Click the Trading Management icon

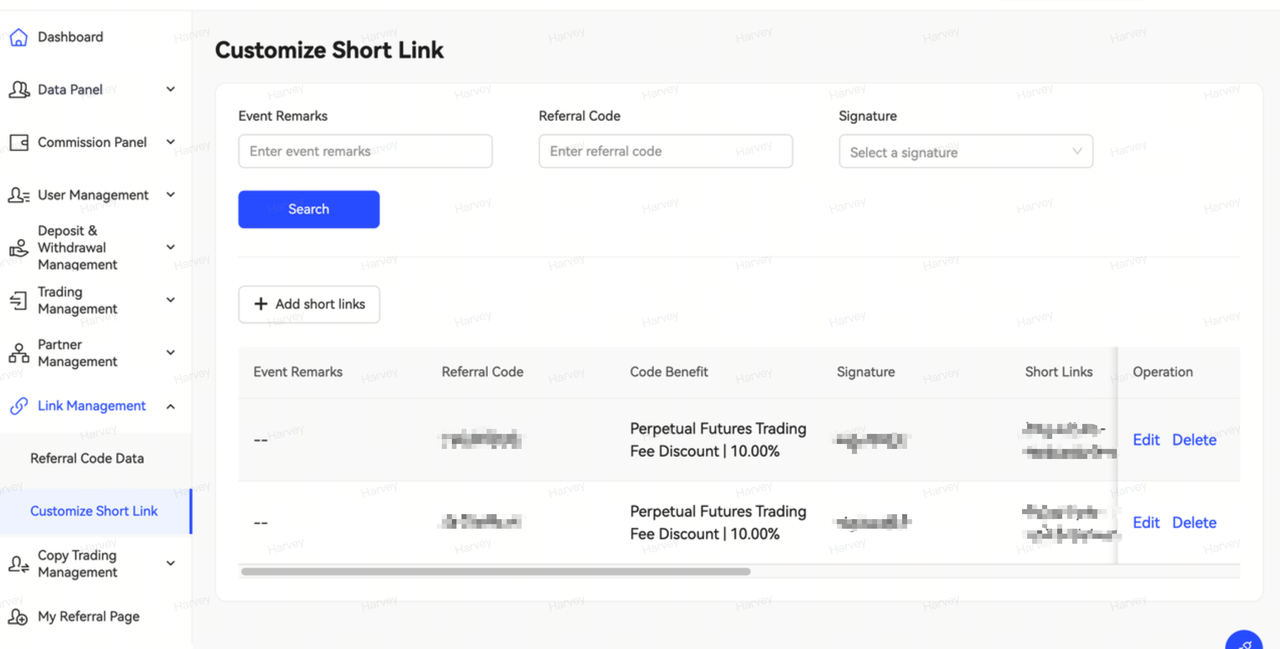(18, 301)
